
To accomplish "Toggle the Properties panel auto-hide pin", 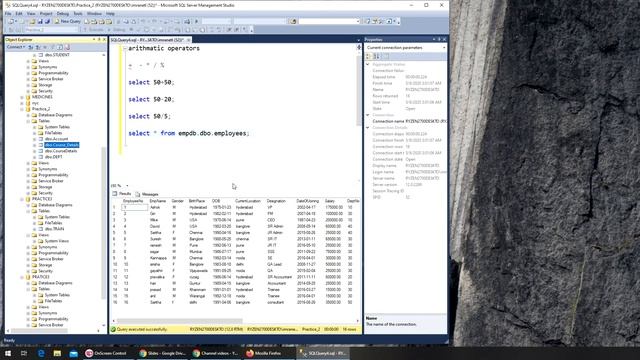I will tap(439, 40).
